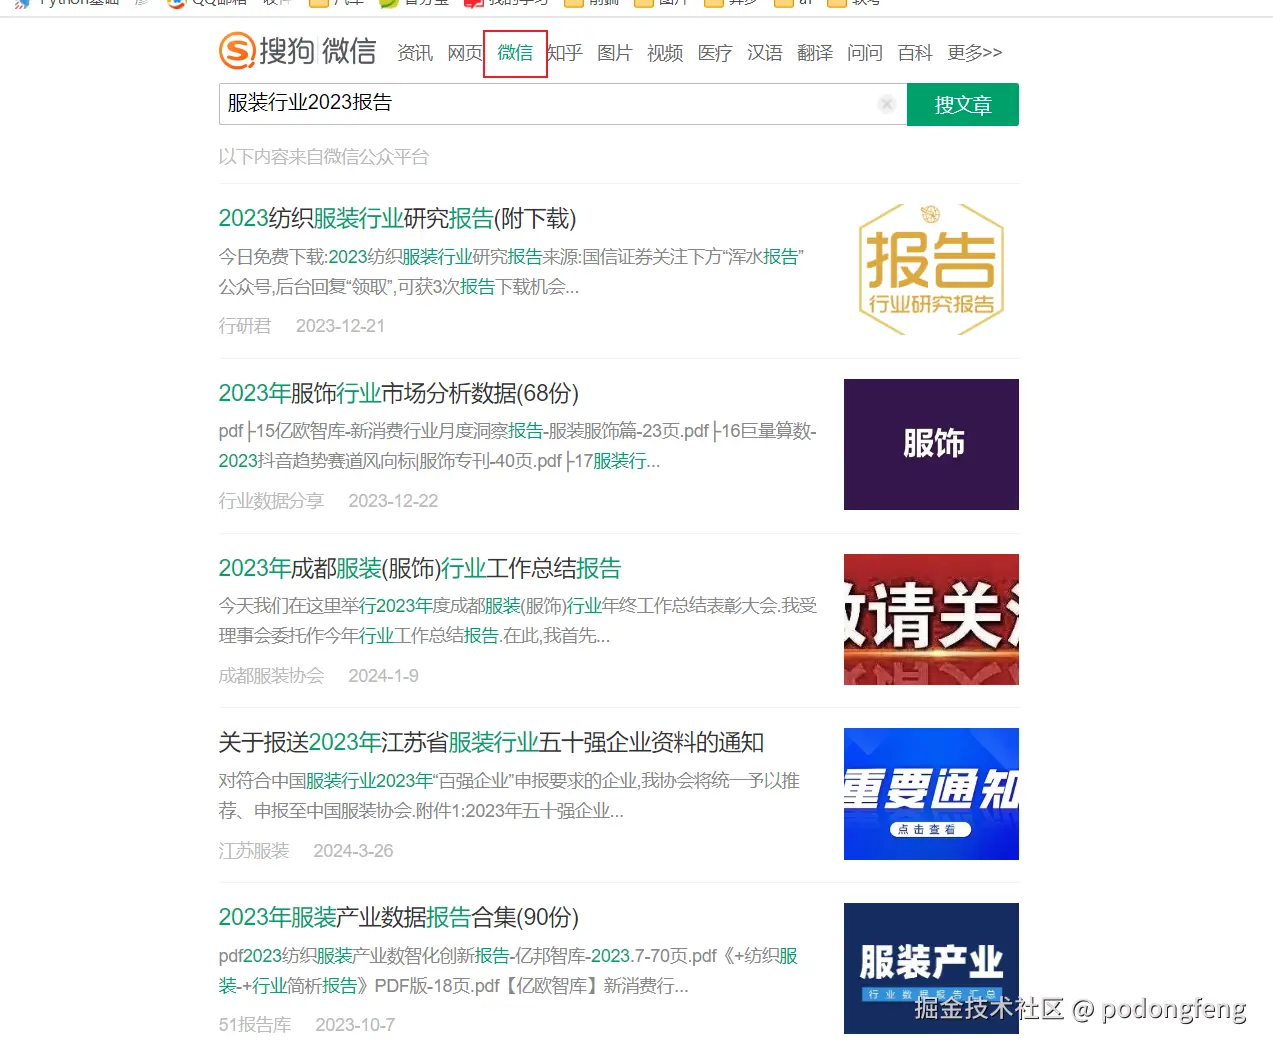Open the 视频 tab

coord(665,53)
